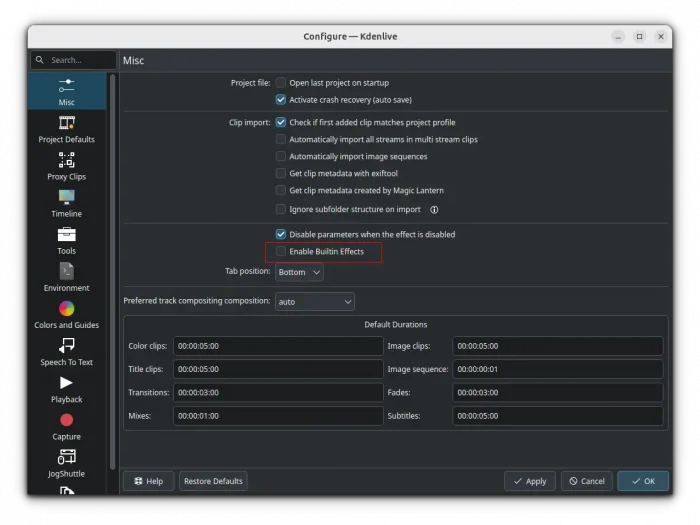The width and height of the screenshot is (700, 525).
Task: Open Preferred track compositing composition dropdown
Action: pos(315,302)
